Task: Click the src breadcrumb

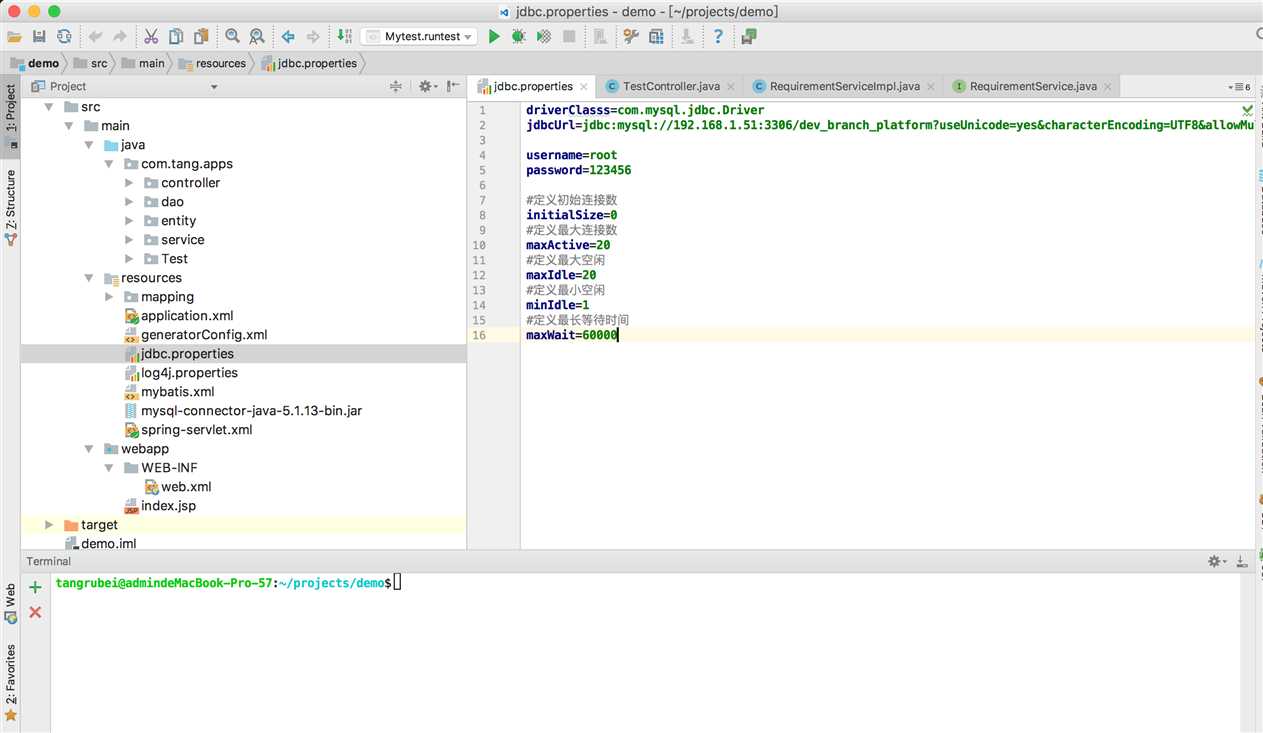Action: pyautogui.click(x=90, y=63)
